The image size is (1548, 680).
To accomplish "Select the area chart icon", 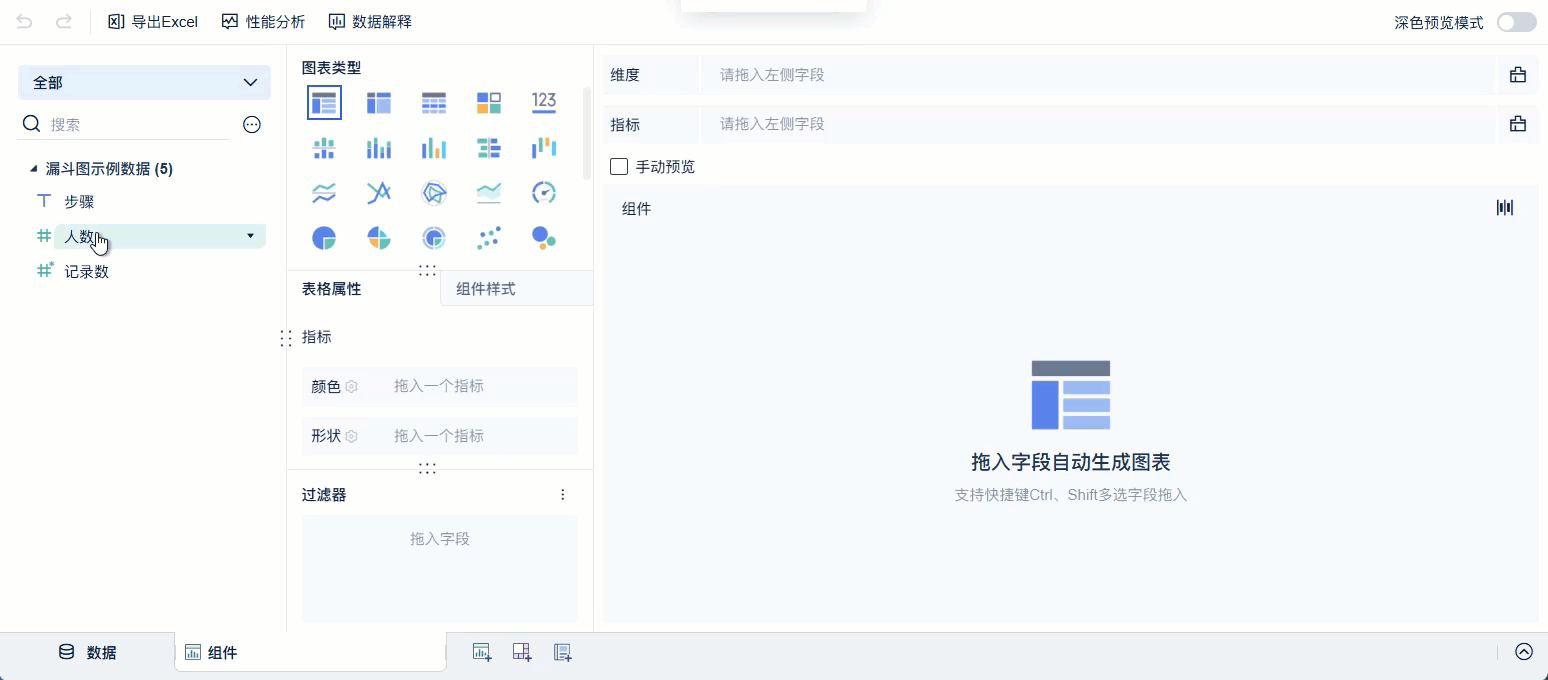I will [489, 193].
